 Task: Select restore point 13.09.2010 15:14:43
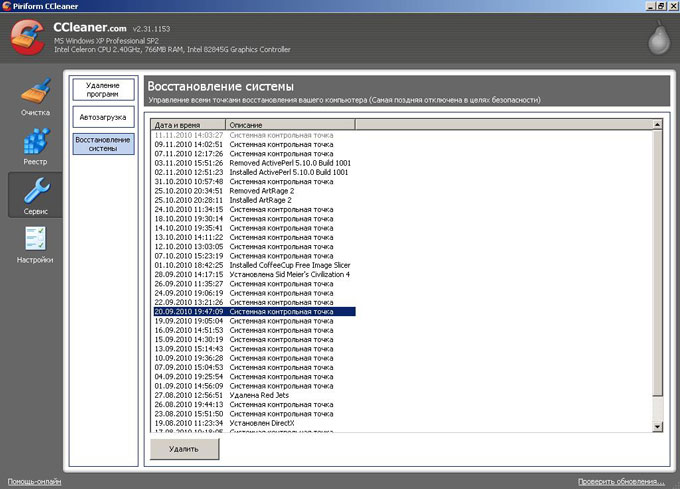[x=255, y=349]
